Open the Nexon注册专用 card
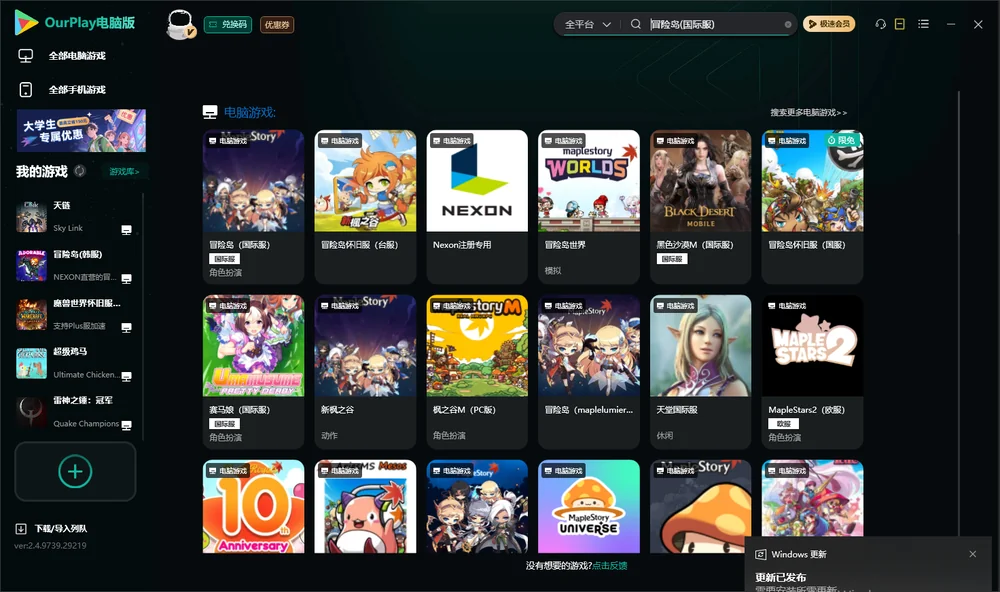The width and height of the screenshot is (1000, 592). pos(477,207)
